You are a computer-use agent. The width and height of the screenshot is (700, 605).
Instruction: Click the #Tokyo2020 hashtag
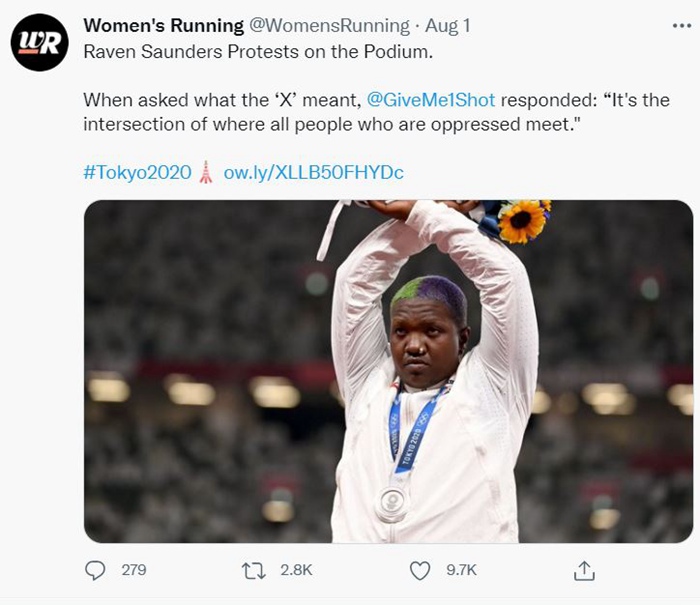click(137, 172)
